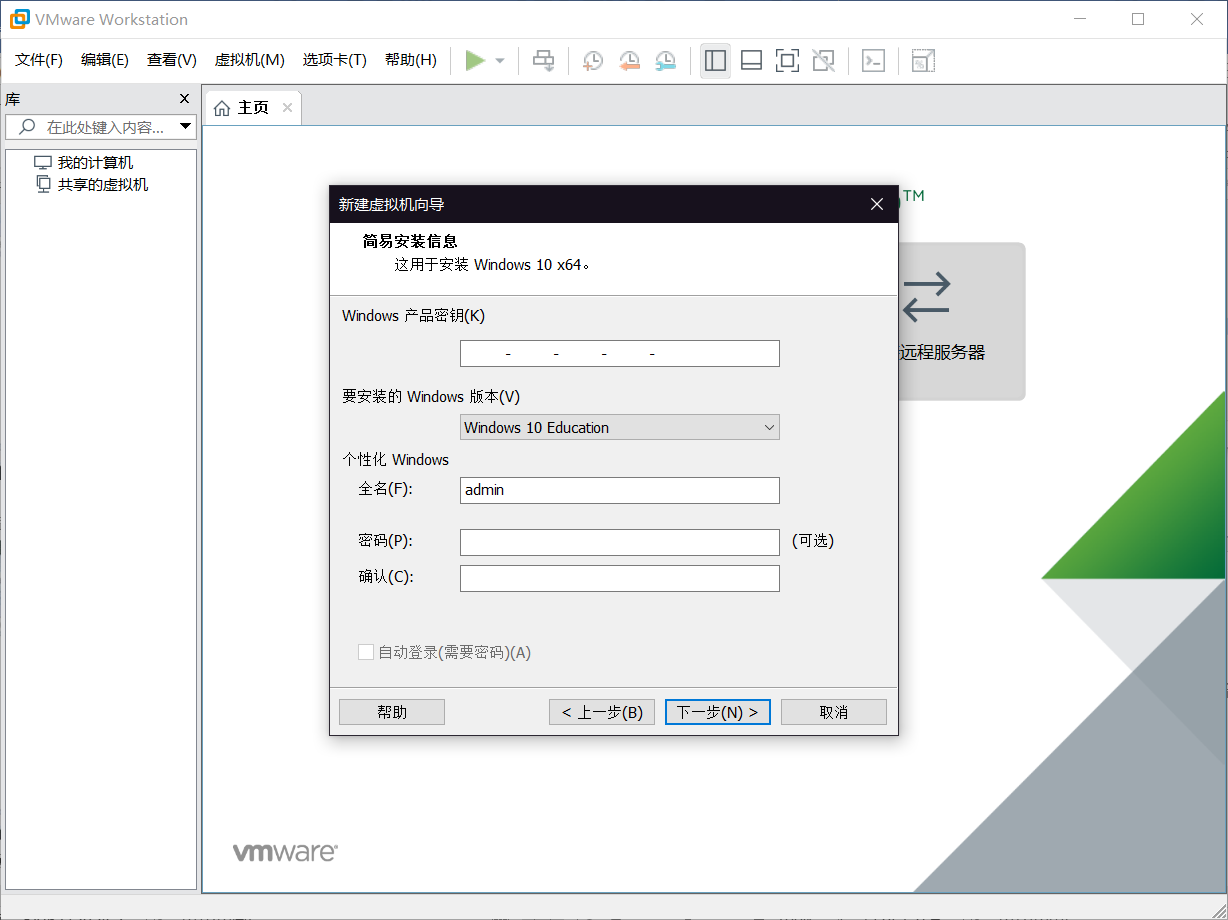Open the 编辑(E) menu
Screen dimensions: 1228x920
point(105,60)
